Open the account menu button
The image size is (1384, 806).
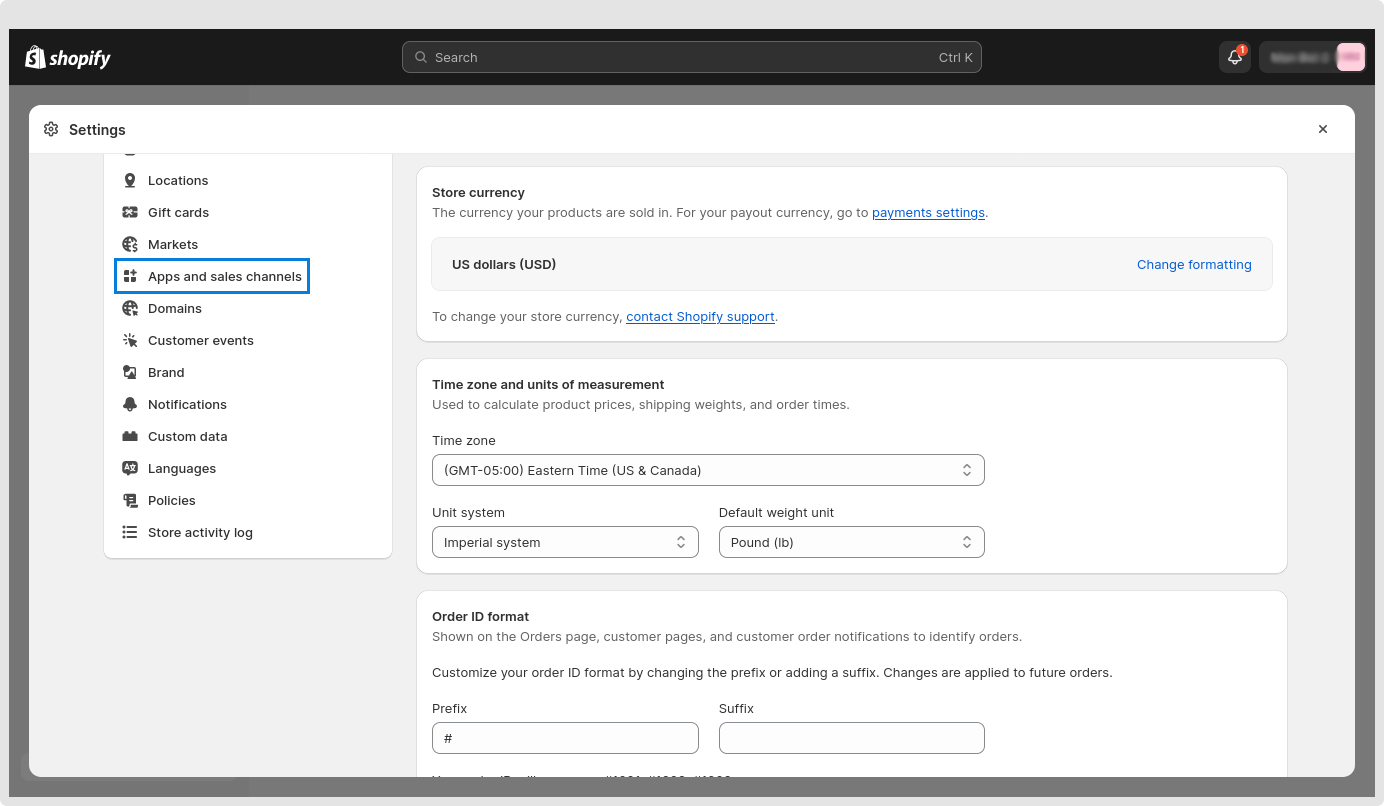1312,57
